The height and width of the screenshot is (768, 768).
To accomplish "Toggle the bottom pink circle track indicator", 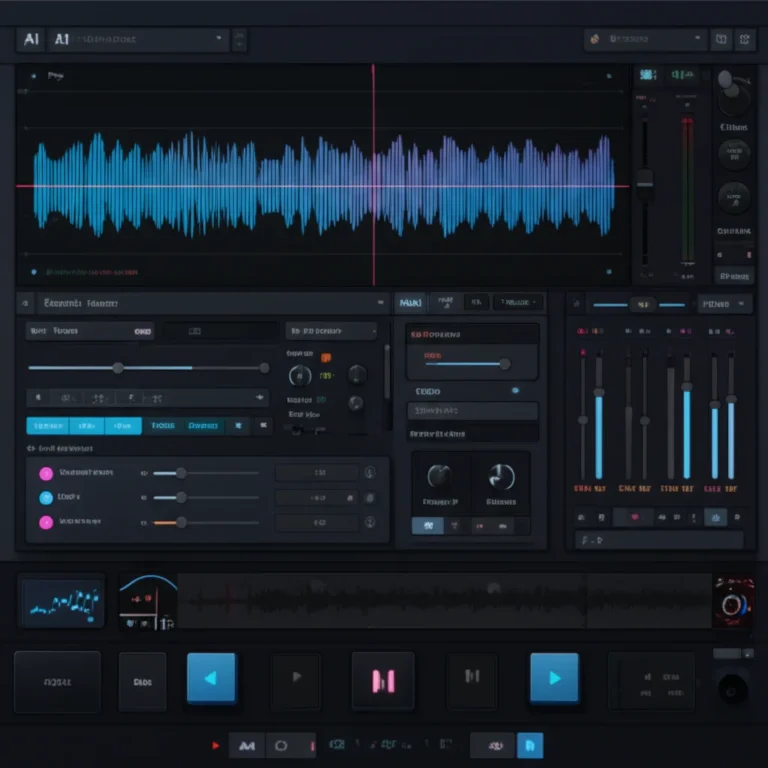I will (46, 522).
